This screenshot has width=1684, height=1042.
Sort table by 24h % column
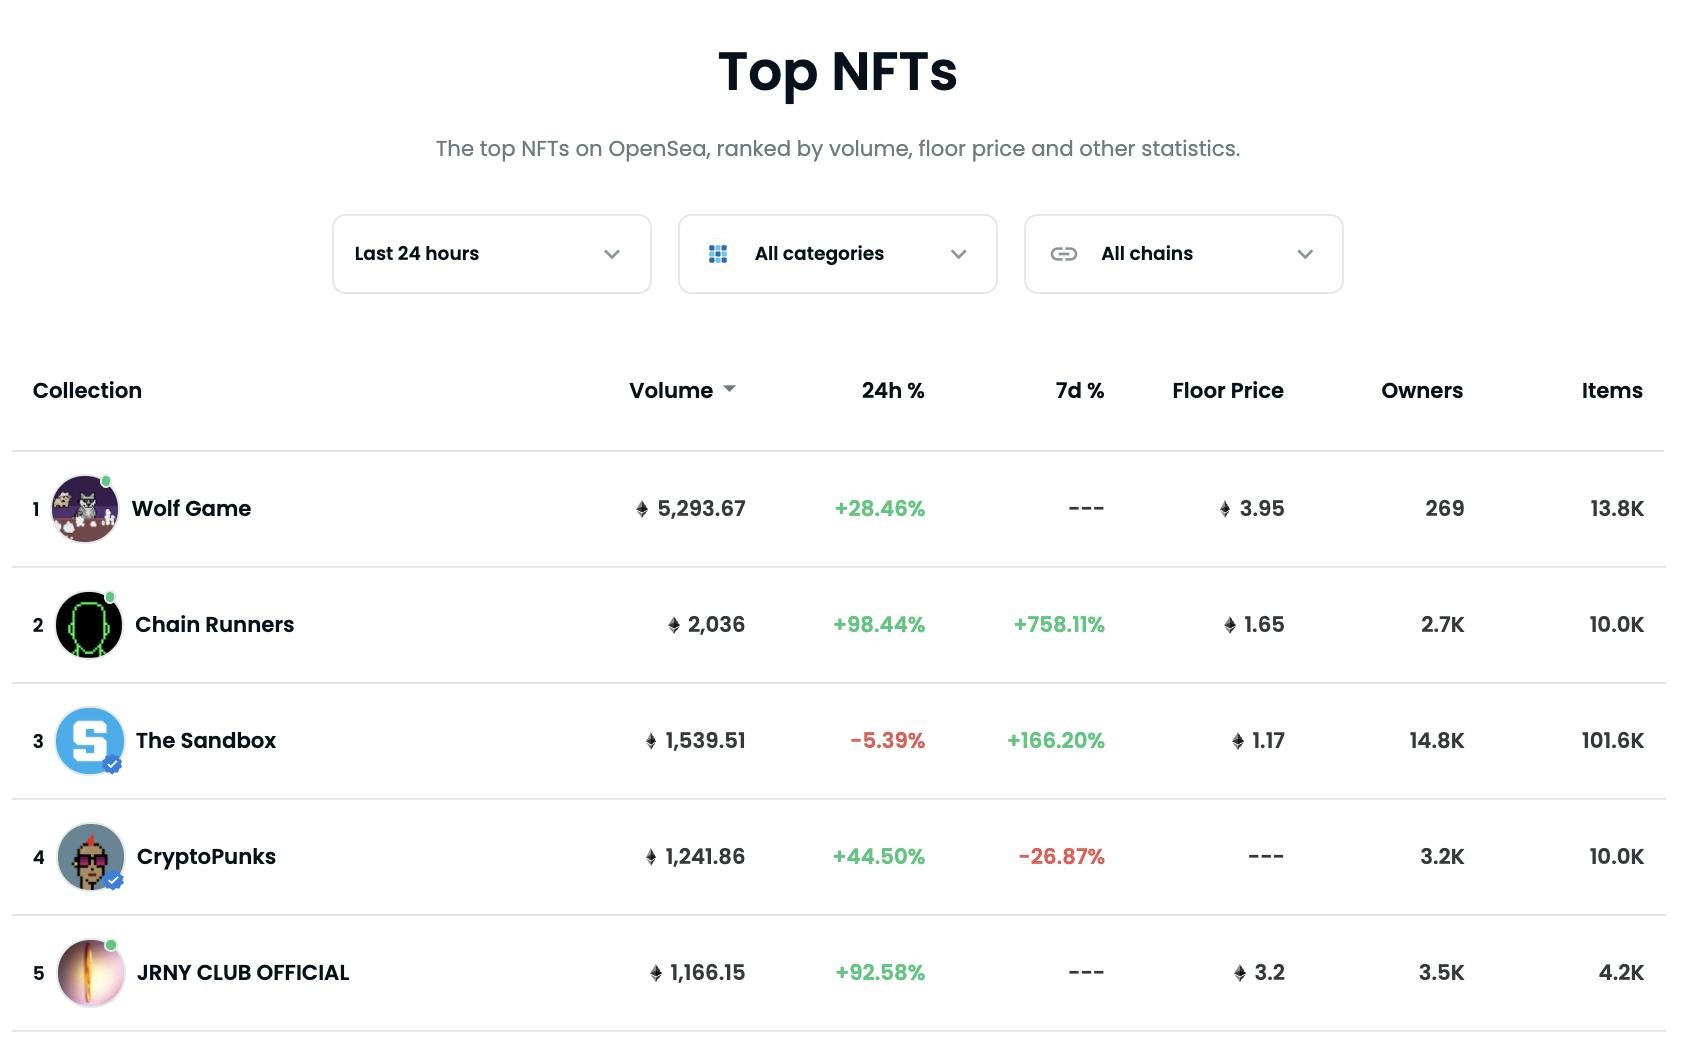tap(893, 391)
